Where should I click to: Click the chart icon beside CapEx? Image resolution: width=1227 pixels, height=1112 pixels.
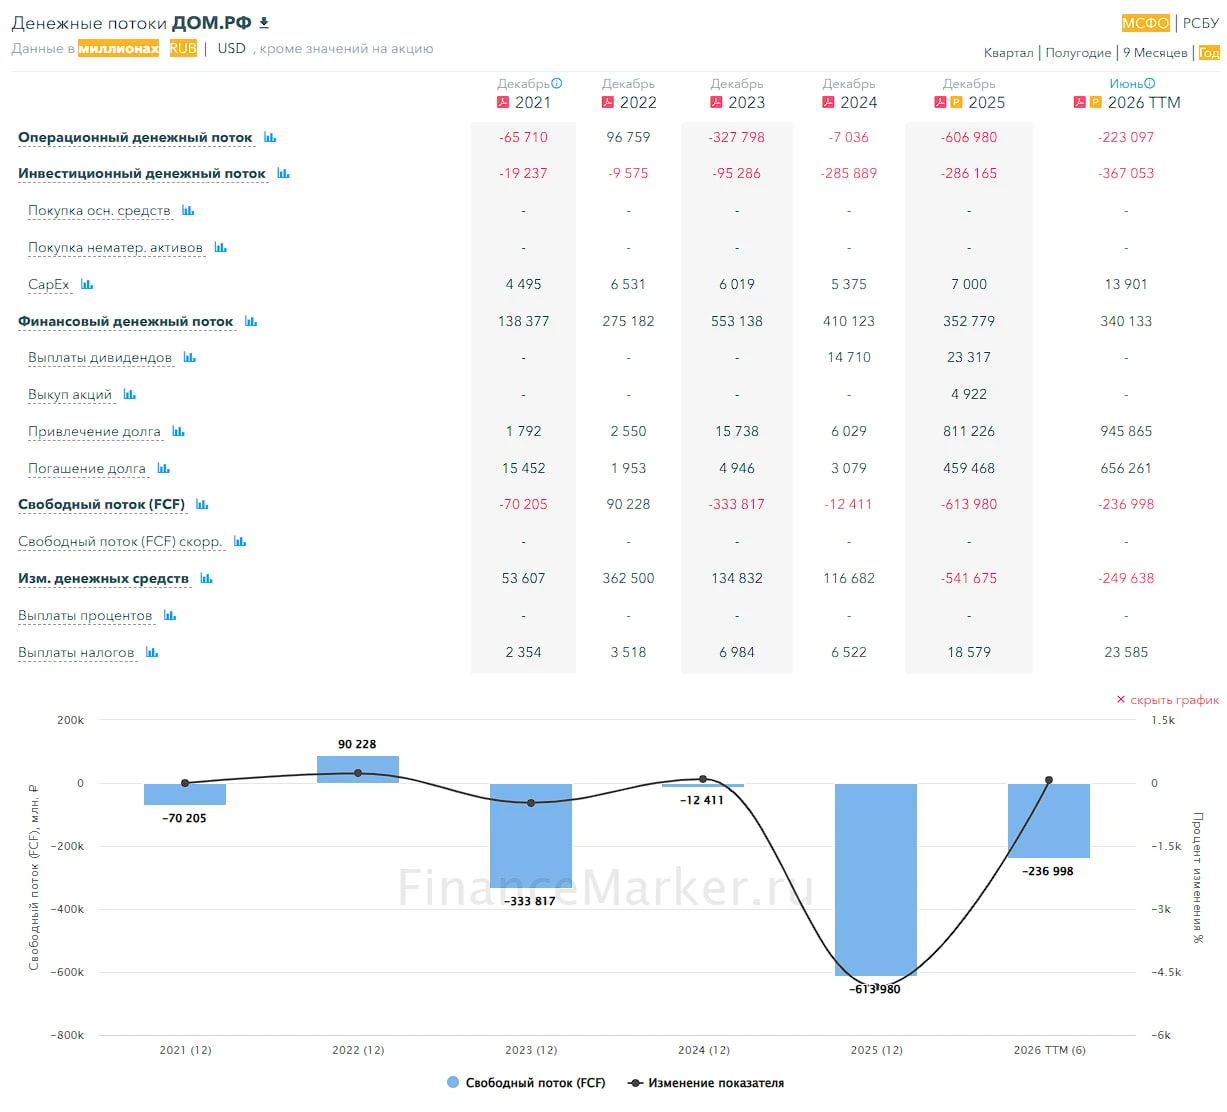87,284
